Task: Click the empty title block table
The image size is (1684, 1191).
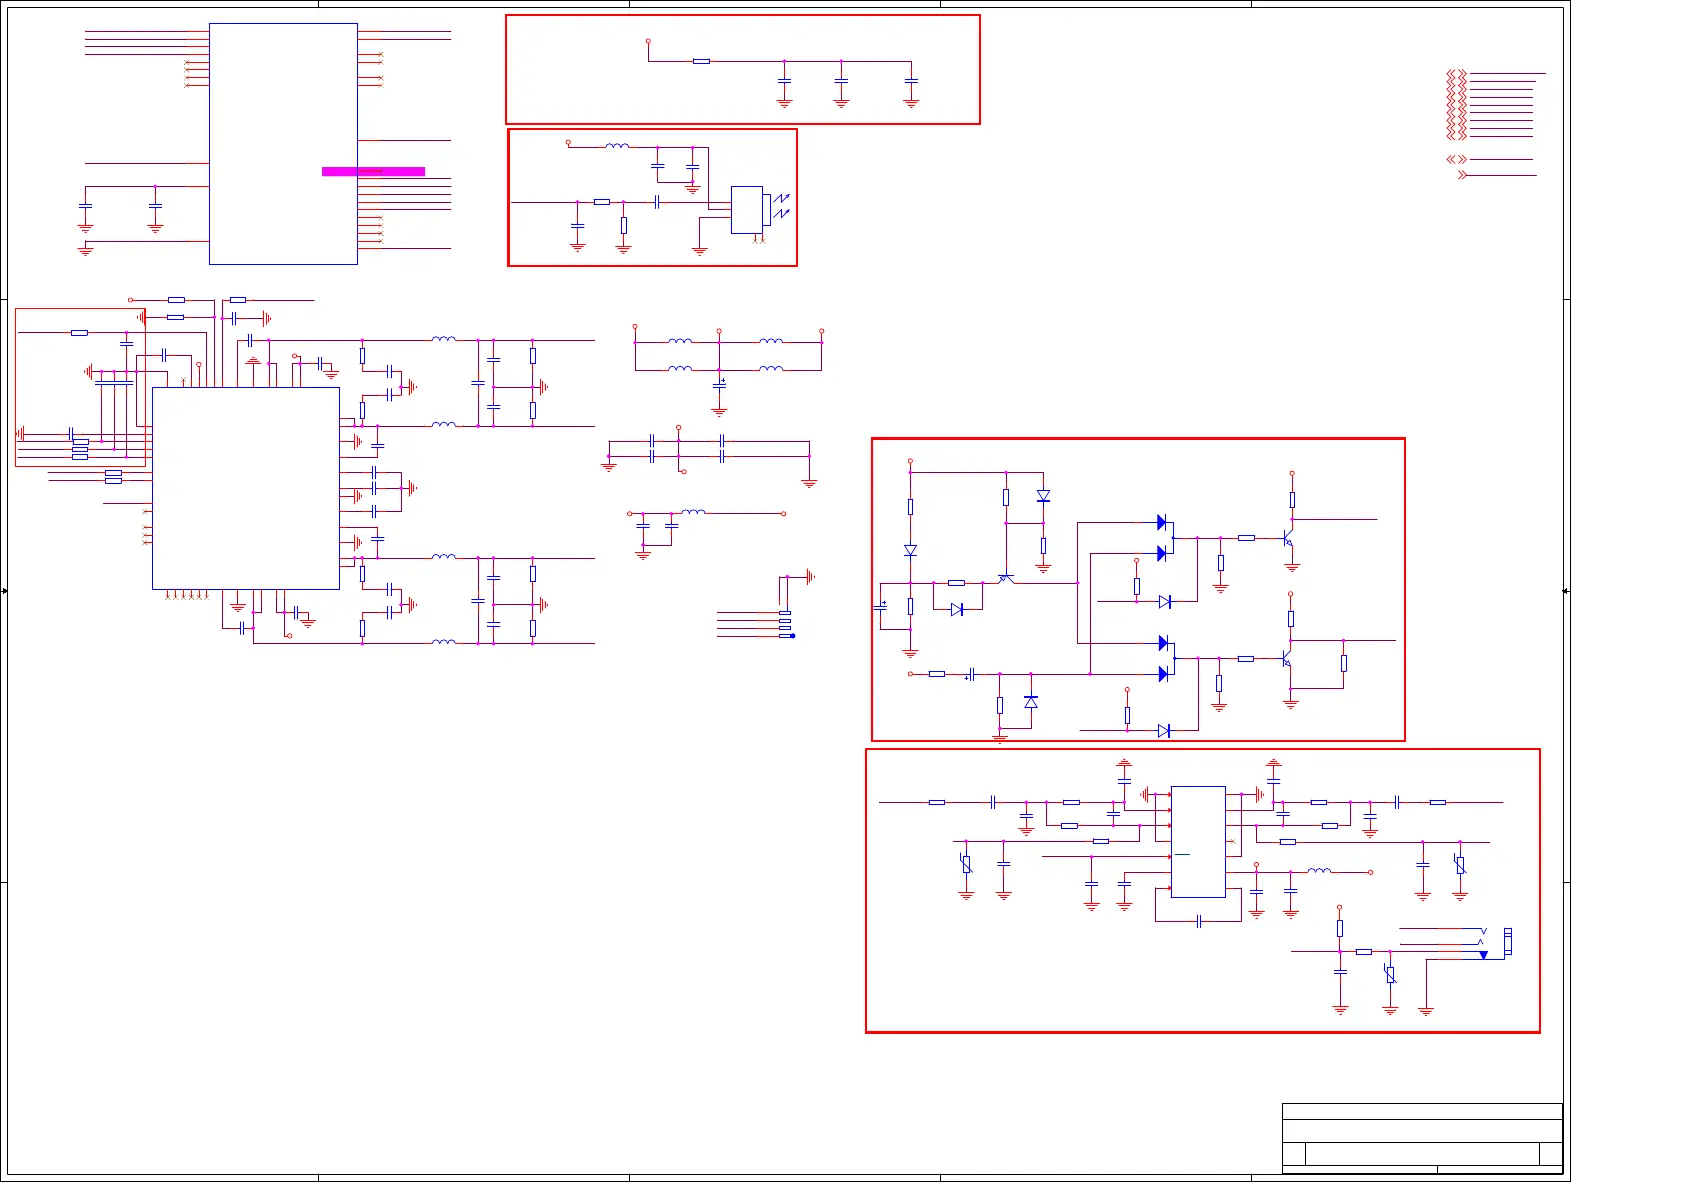Action: tap(1422, 1138)
